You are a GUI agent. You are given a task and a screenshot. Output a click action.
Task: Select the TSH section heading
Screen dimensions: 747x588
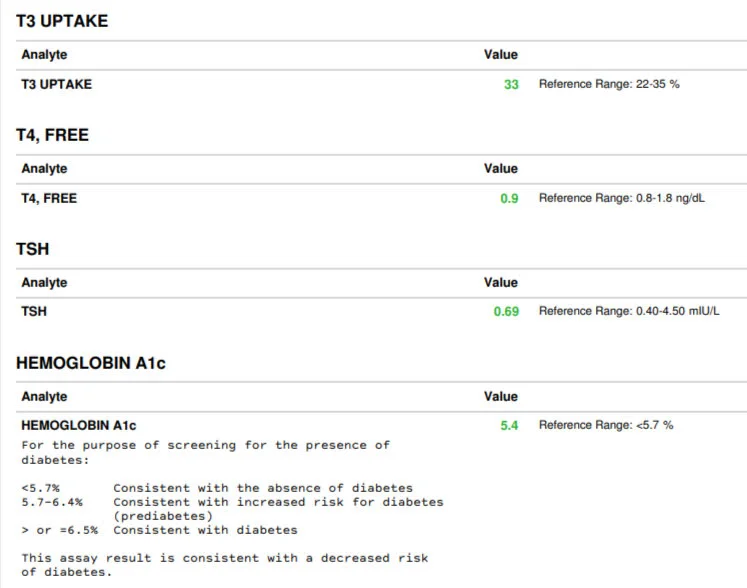(x=33, y=248)
